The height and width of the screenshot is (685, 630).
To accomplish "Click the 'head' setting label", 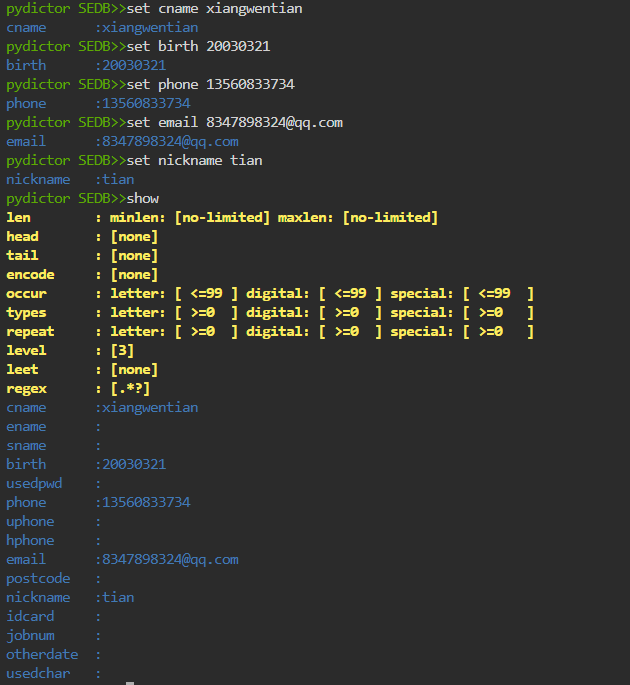I will click(22, 236).
